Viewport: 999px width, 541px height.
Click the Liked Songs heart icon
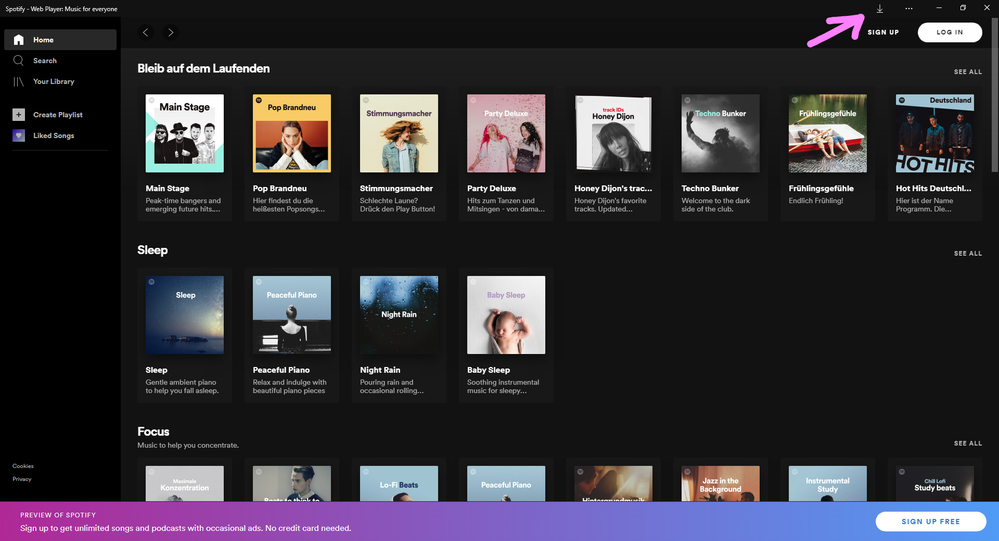(x=18, y=136)
